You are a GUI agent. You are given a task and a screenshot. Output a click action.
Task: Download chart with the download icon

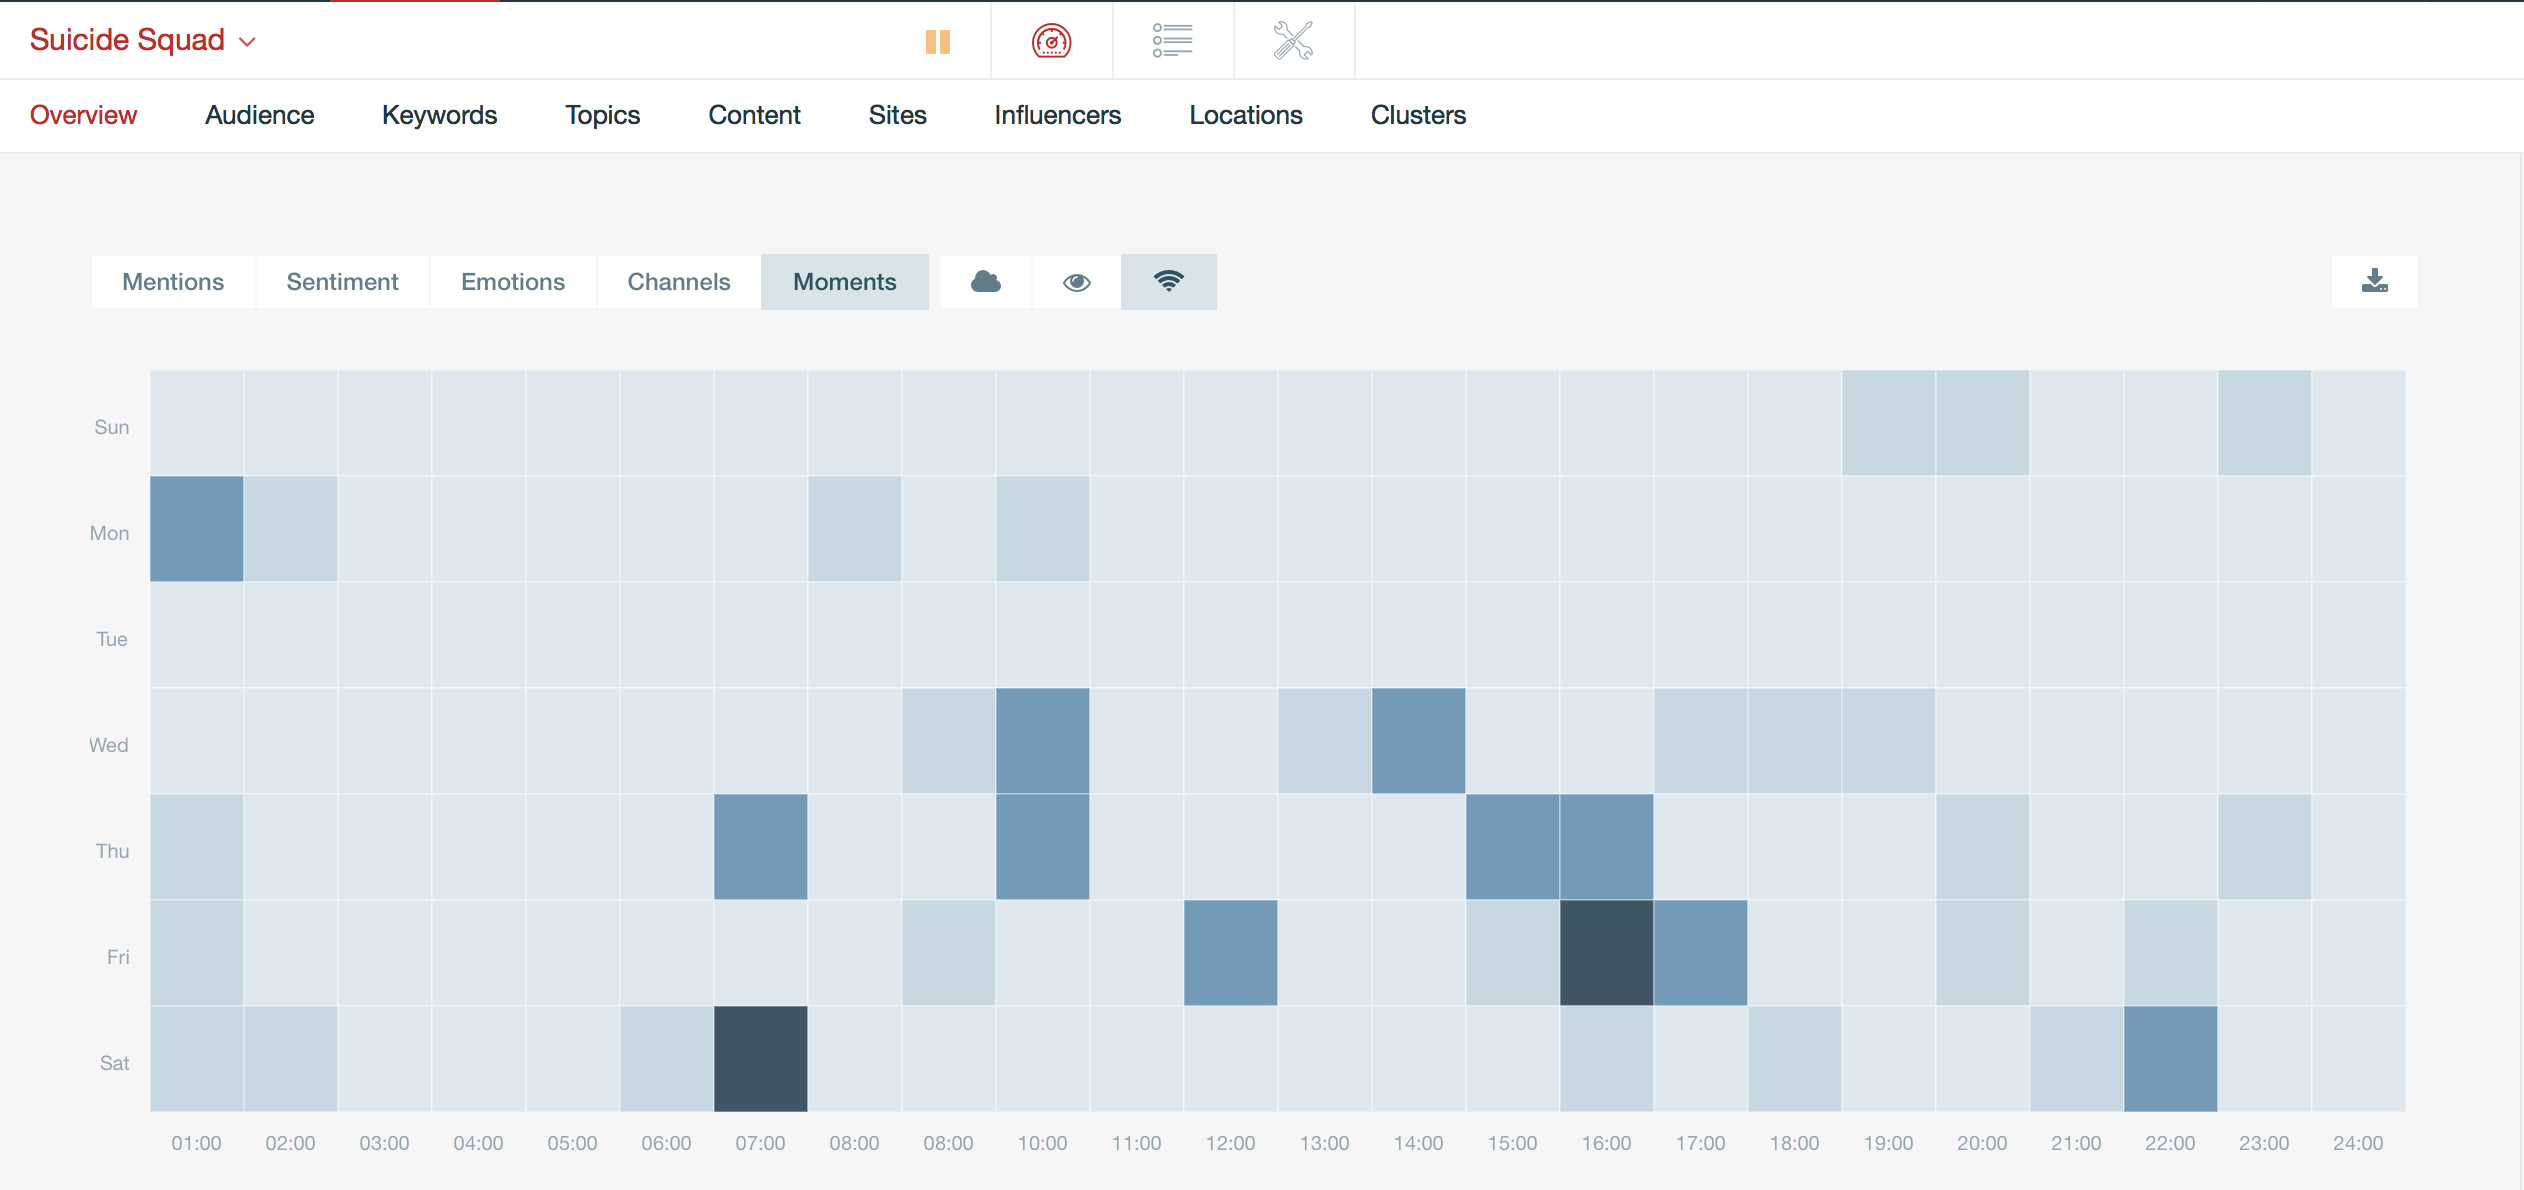coord(2374,281)
